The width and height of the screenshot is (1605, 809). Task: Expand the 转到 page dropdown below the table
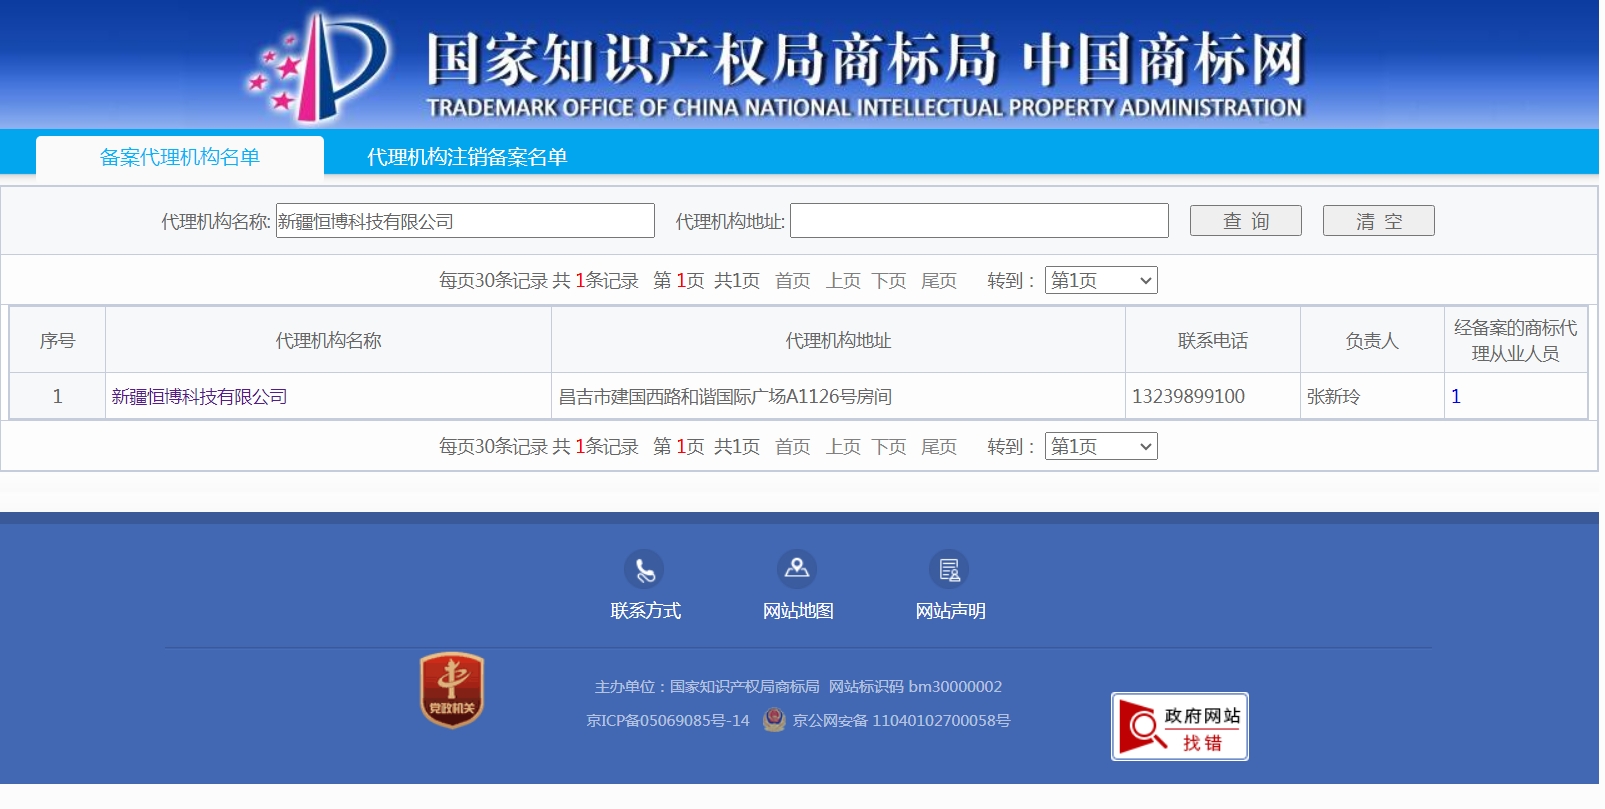[x=1101, y=446]
